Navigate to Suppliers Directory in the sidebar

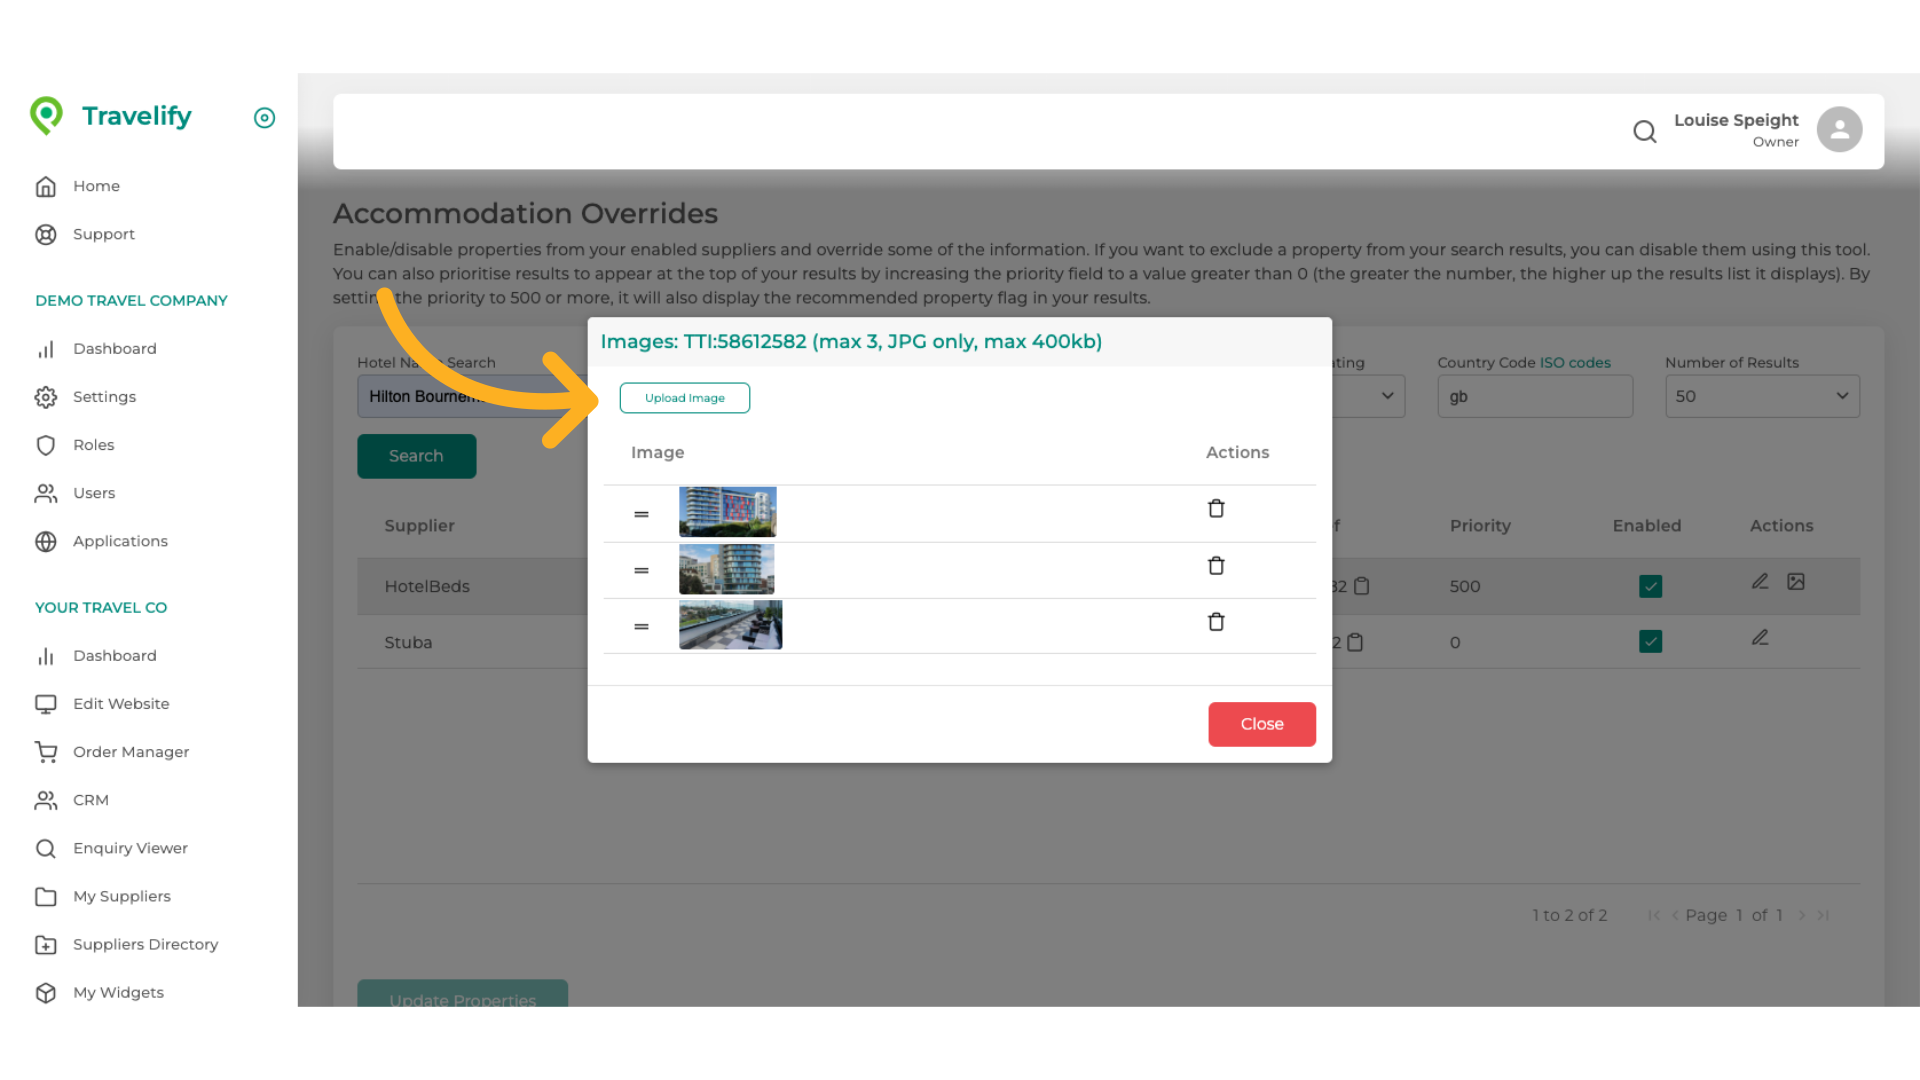coord(145,944)
